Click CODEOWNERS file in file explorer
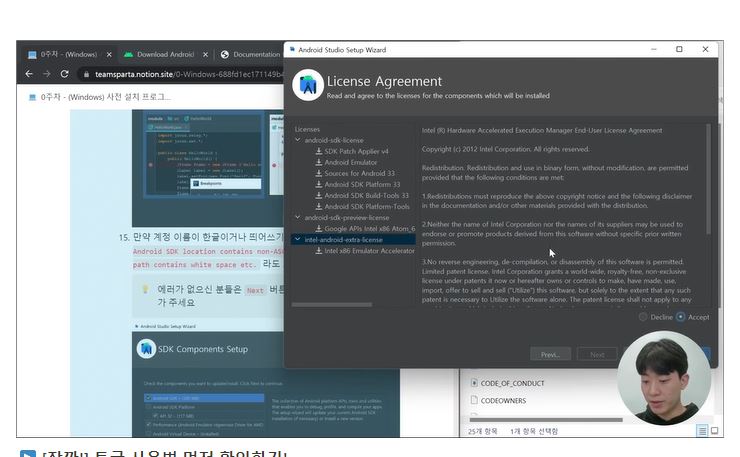The width and height of the screenshot is (740, 457). pyautogui.click(x=503, y=400)
